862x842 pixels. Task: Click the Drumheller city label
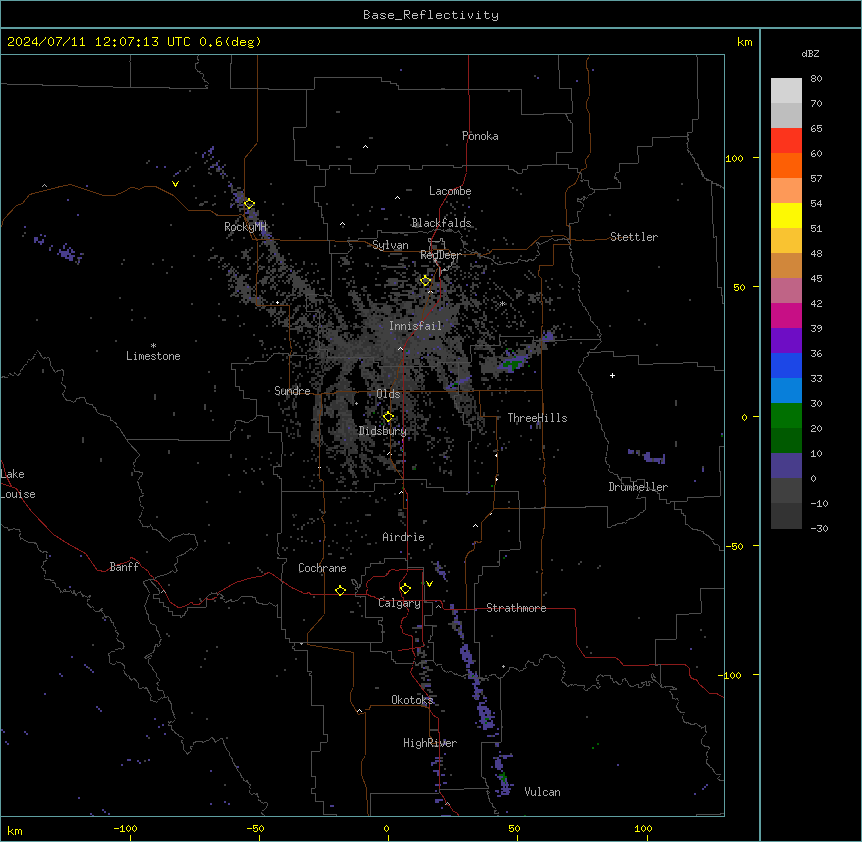(x=638, y=487)
